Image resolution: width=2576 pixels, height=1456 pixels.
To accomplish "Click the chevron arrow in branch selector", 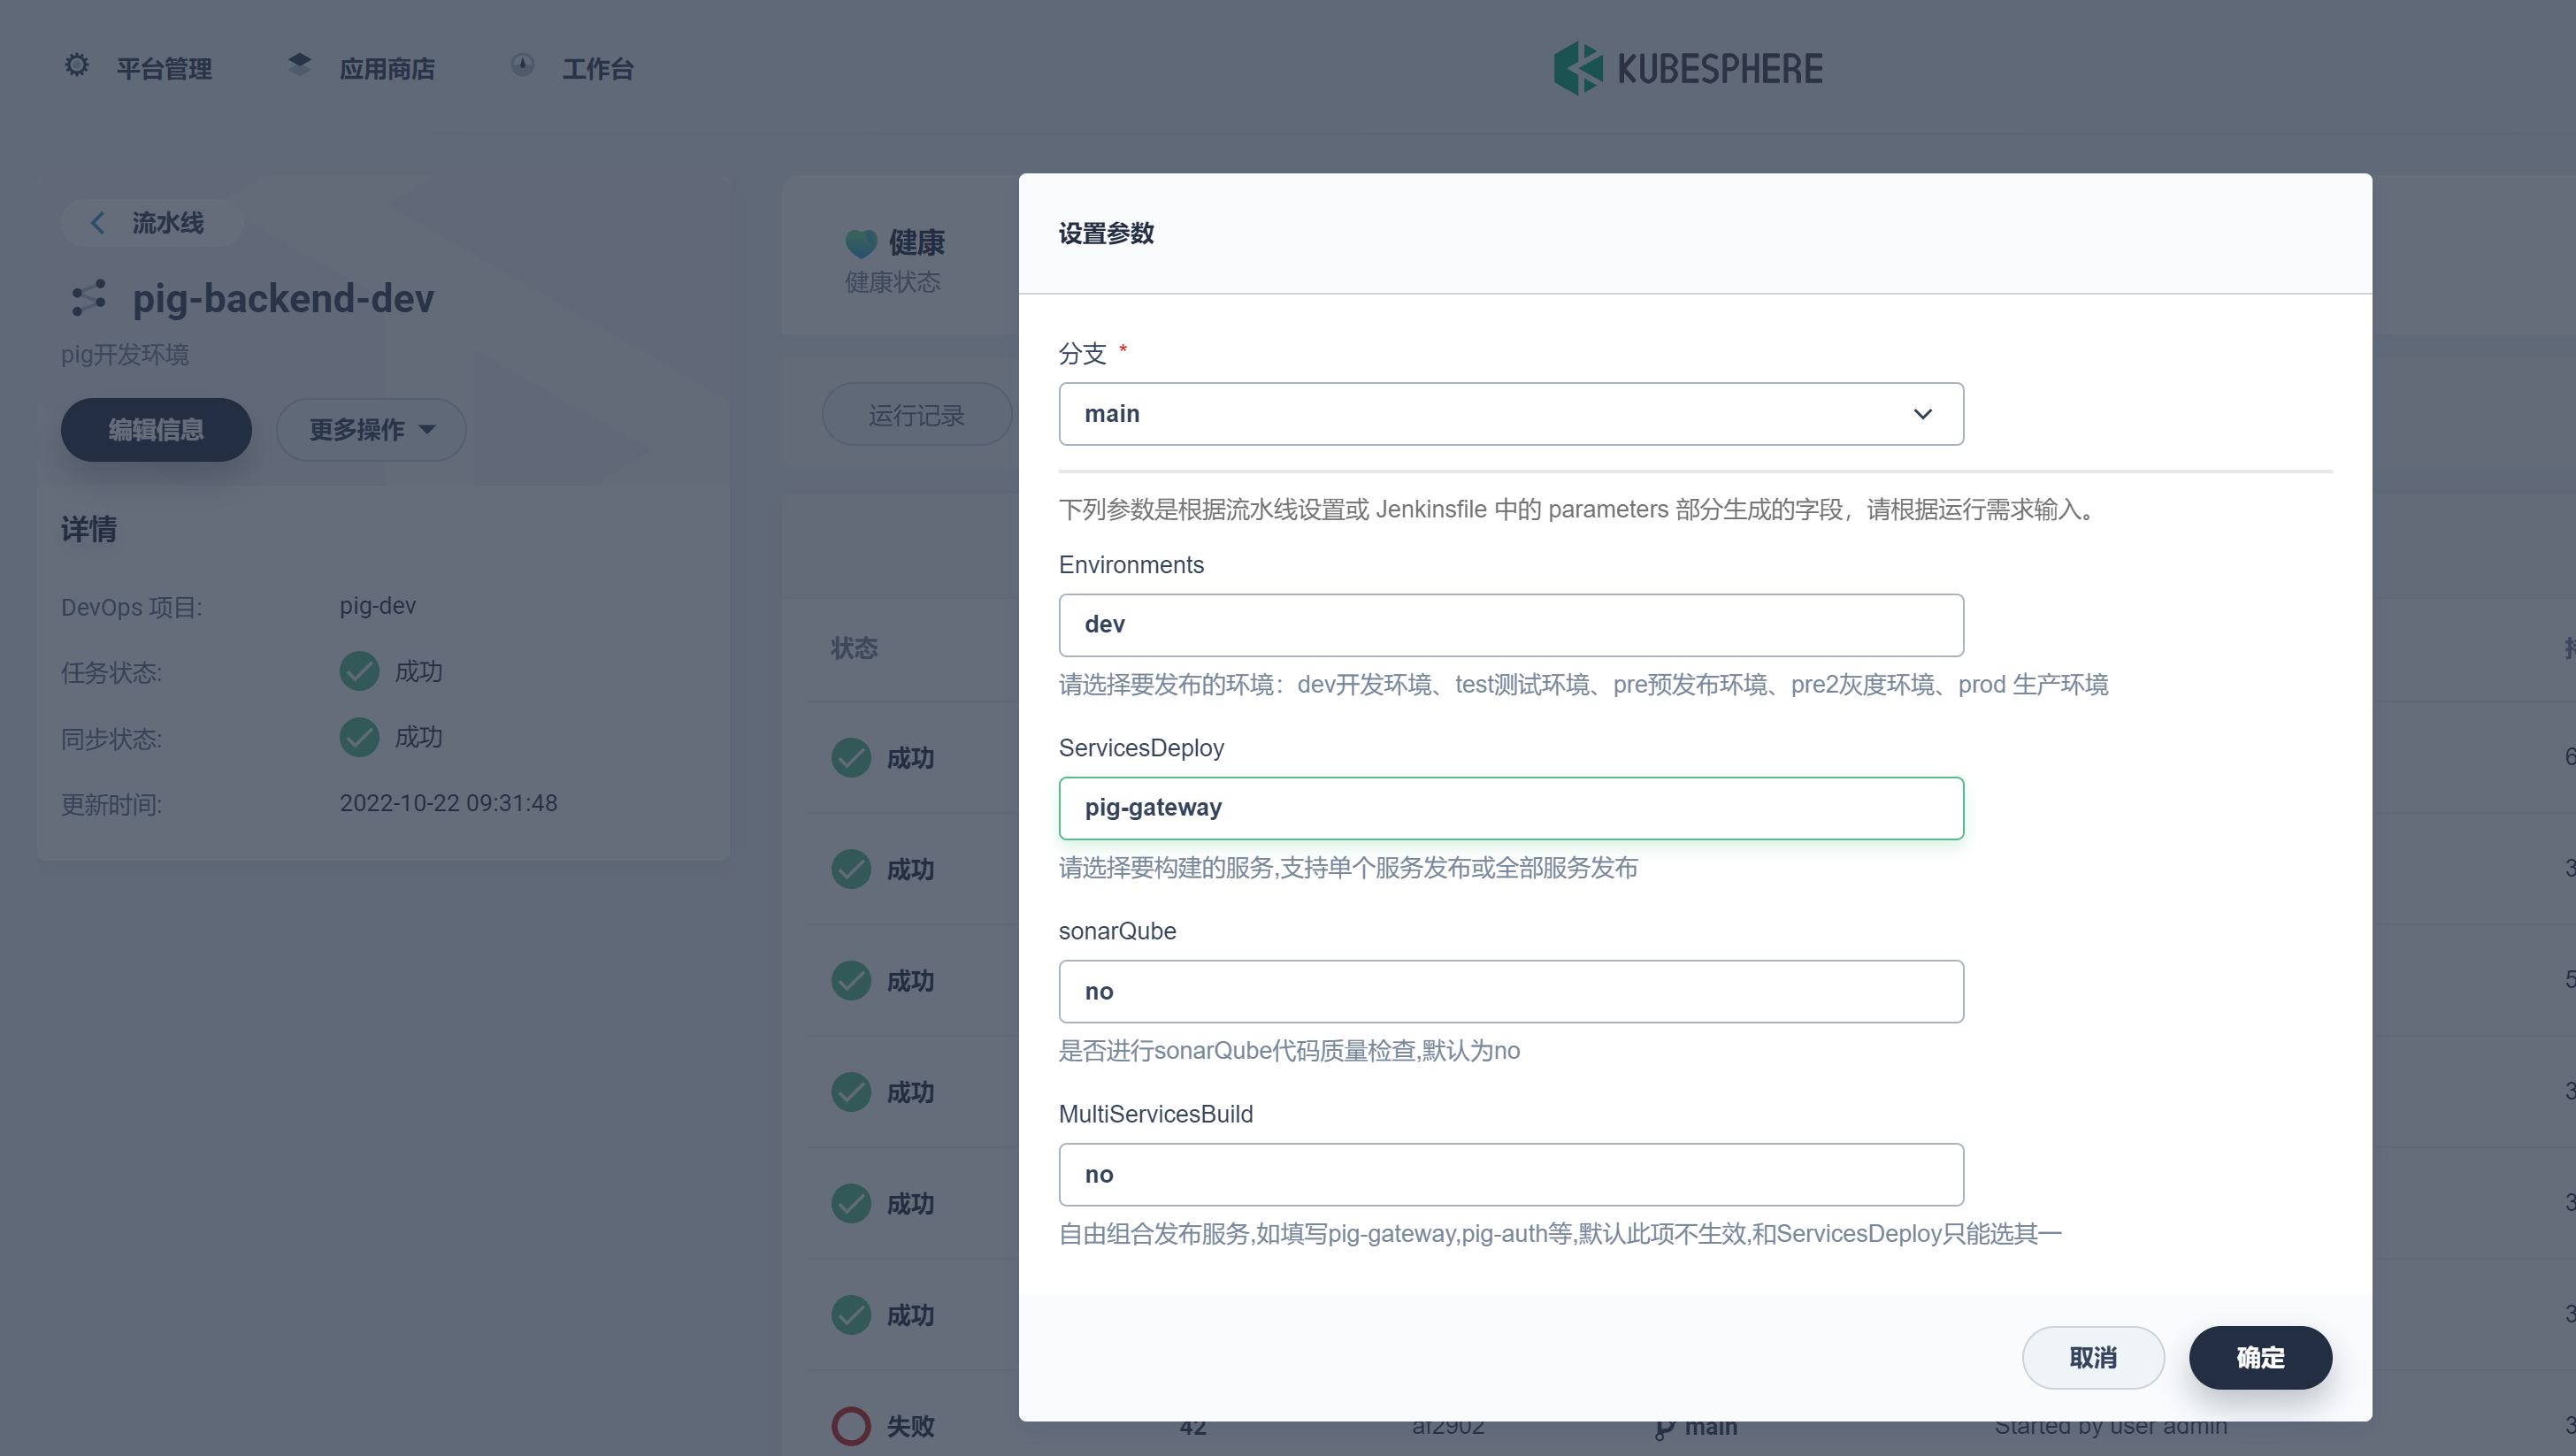I will pyautogui.click(x=1922, y=414).
